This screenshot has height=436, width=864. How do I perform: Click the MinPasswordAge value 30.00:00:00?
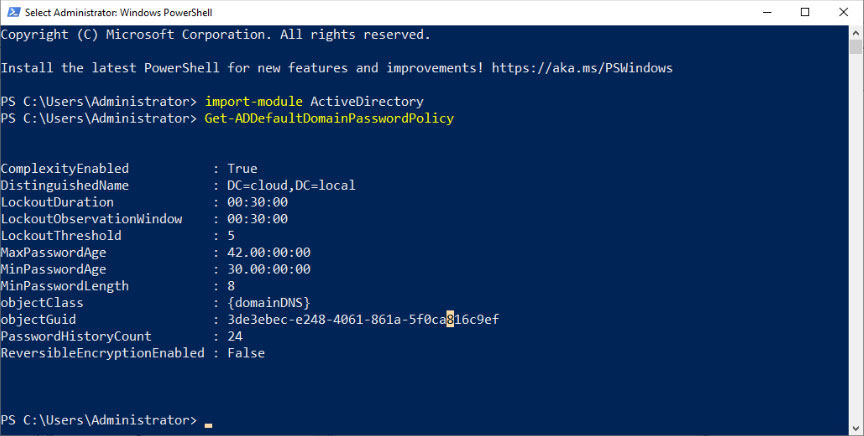(x=269, y=270)
